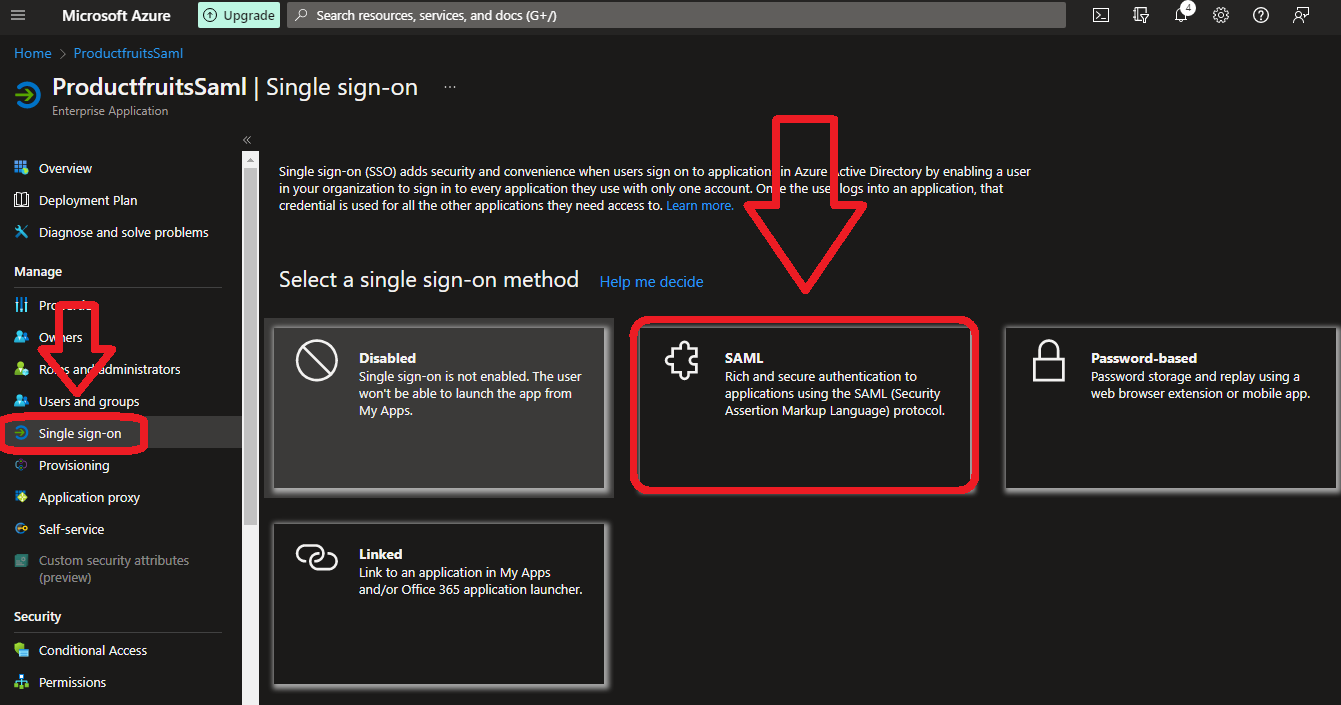The image size is (1341, 705).
Task: Expand Custom security attributes preview entry
Action: 113,568
